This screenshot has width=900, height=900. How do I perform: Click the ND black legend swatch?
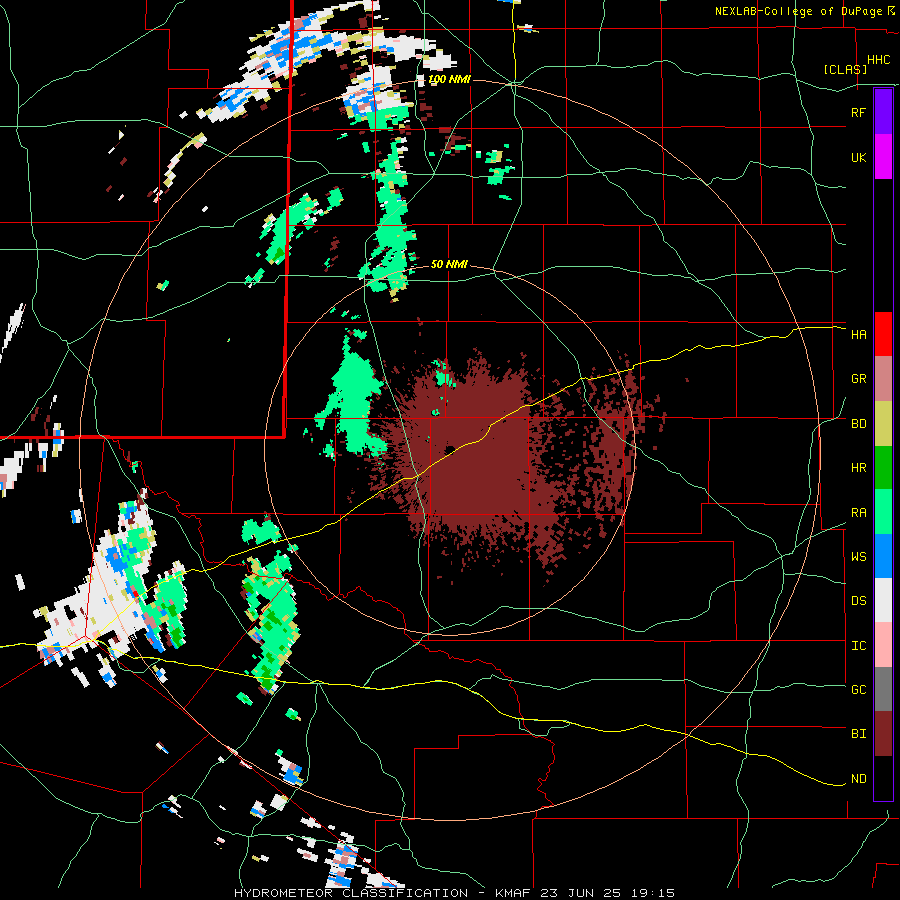click(883, 778)
